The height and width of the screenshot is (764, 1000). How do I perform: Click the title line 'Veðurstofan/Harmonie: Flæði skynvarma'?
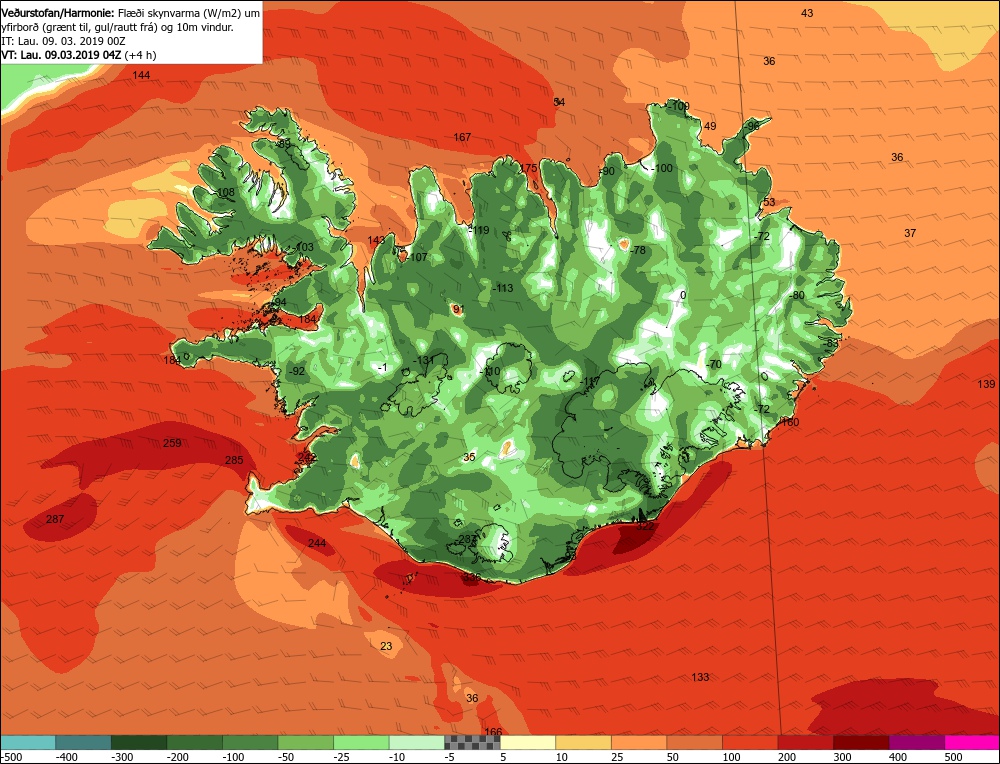(x=130, y=13)
